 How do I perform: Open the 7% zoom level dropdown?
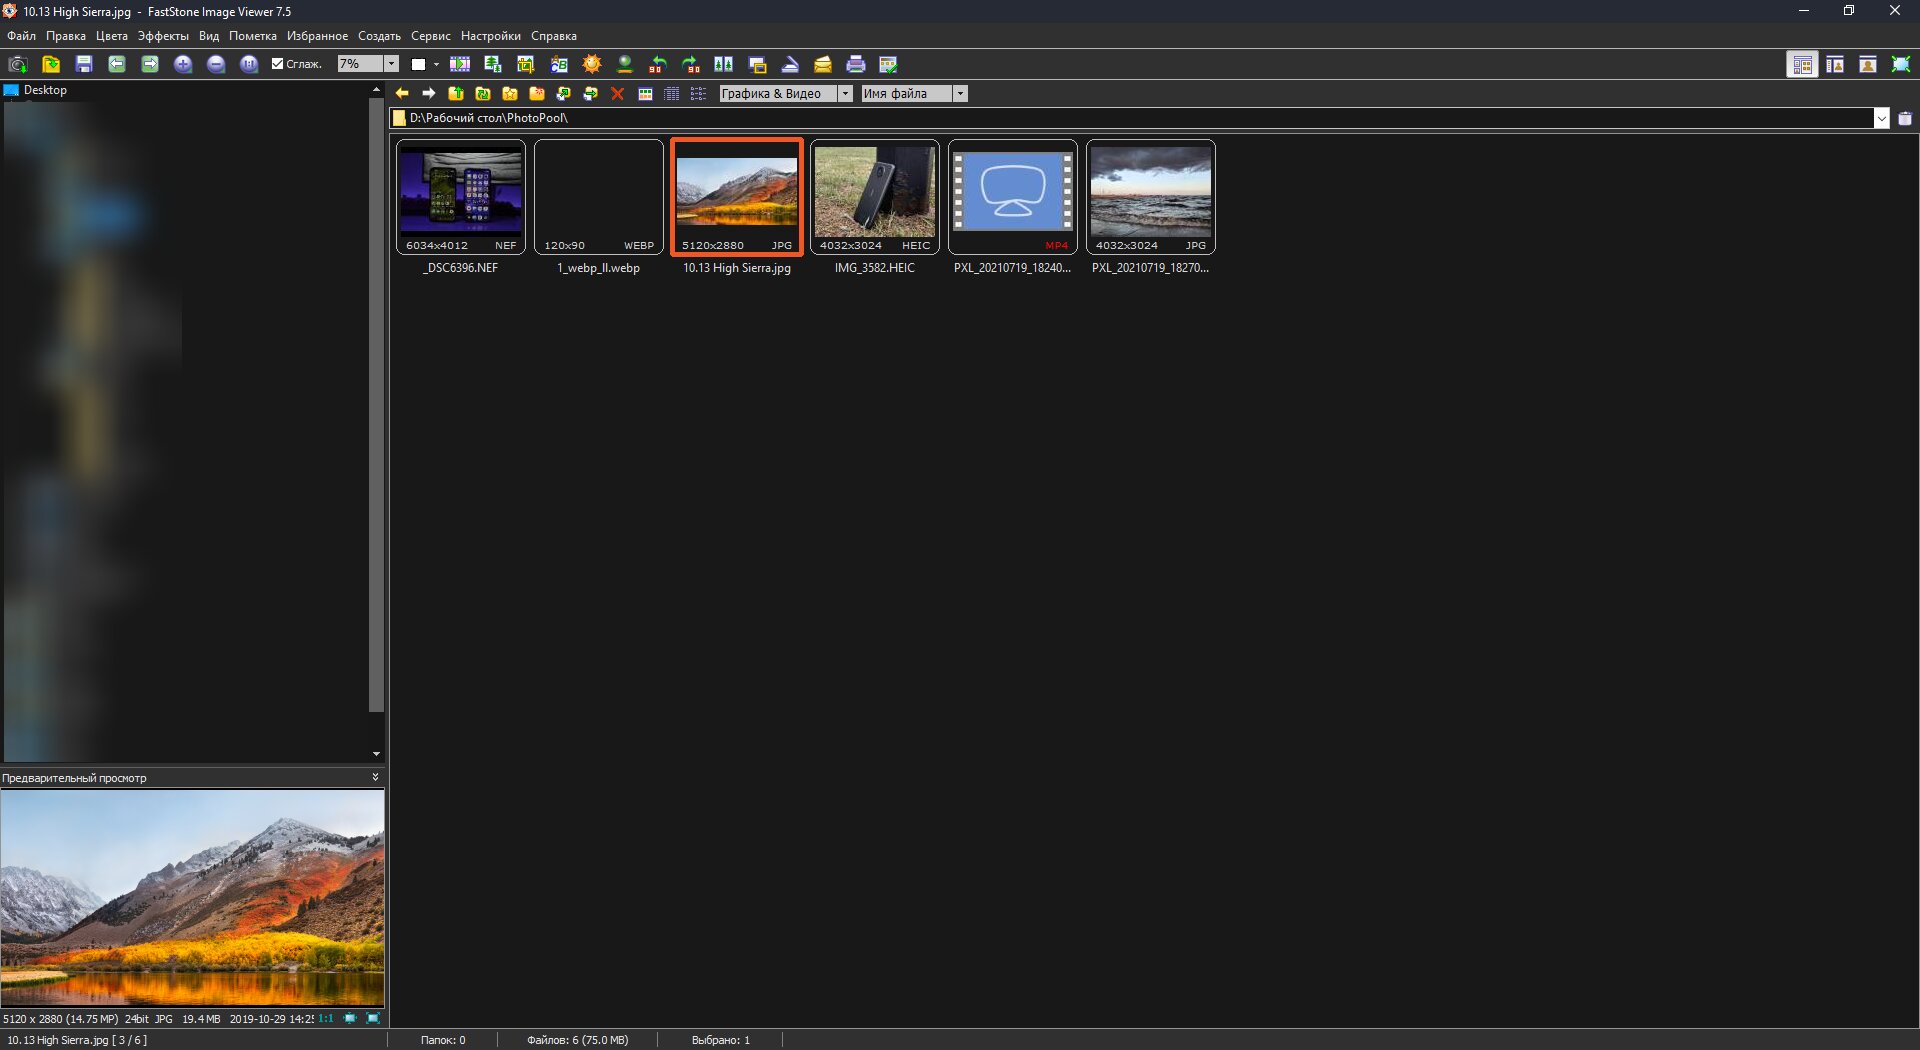392,64
